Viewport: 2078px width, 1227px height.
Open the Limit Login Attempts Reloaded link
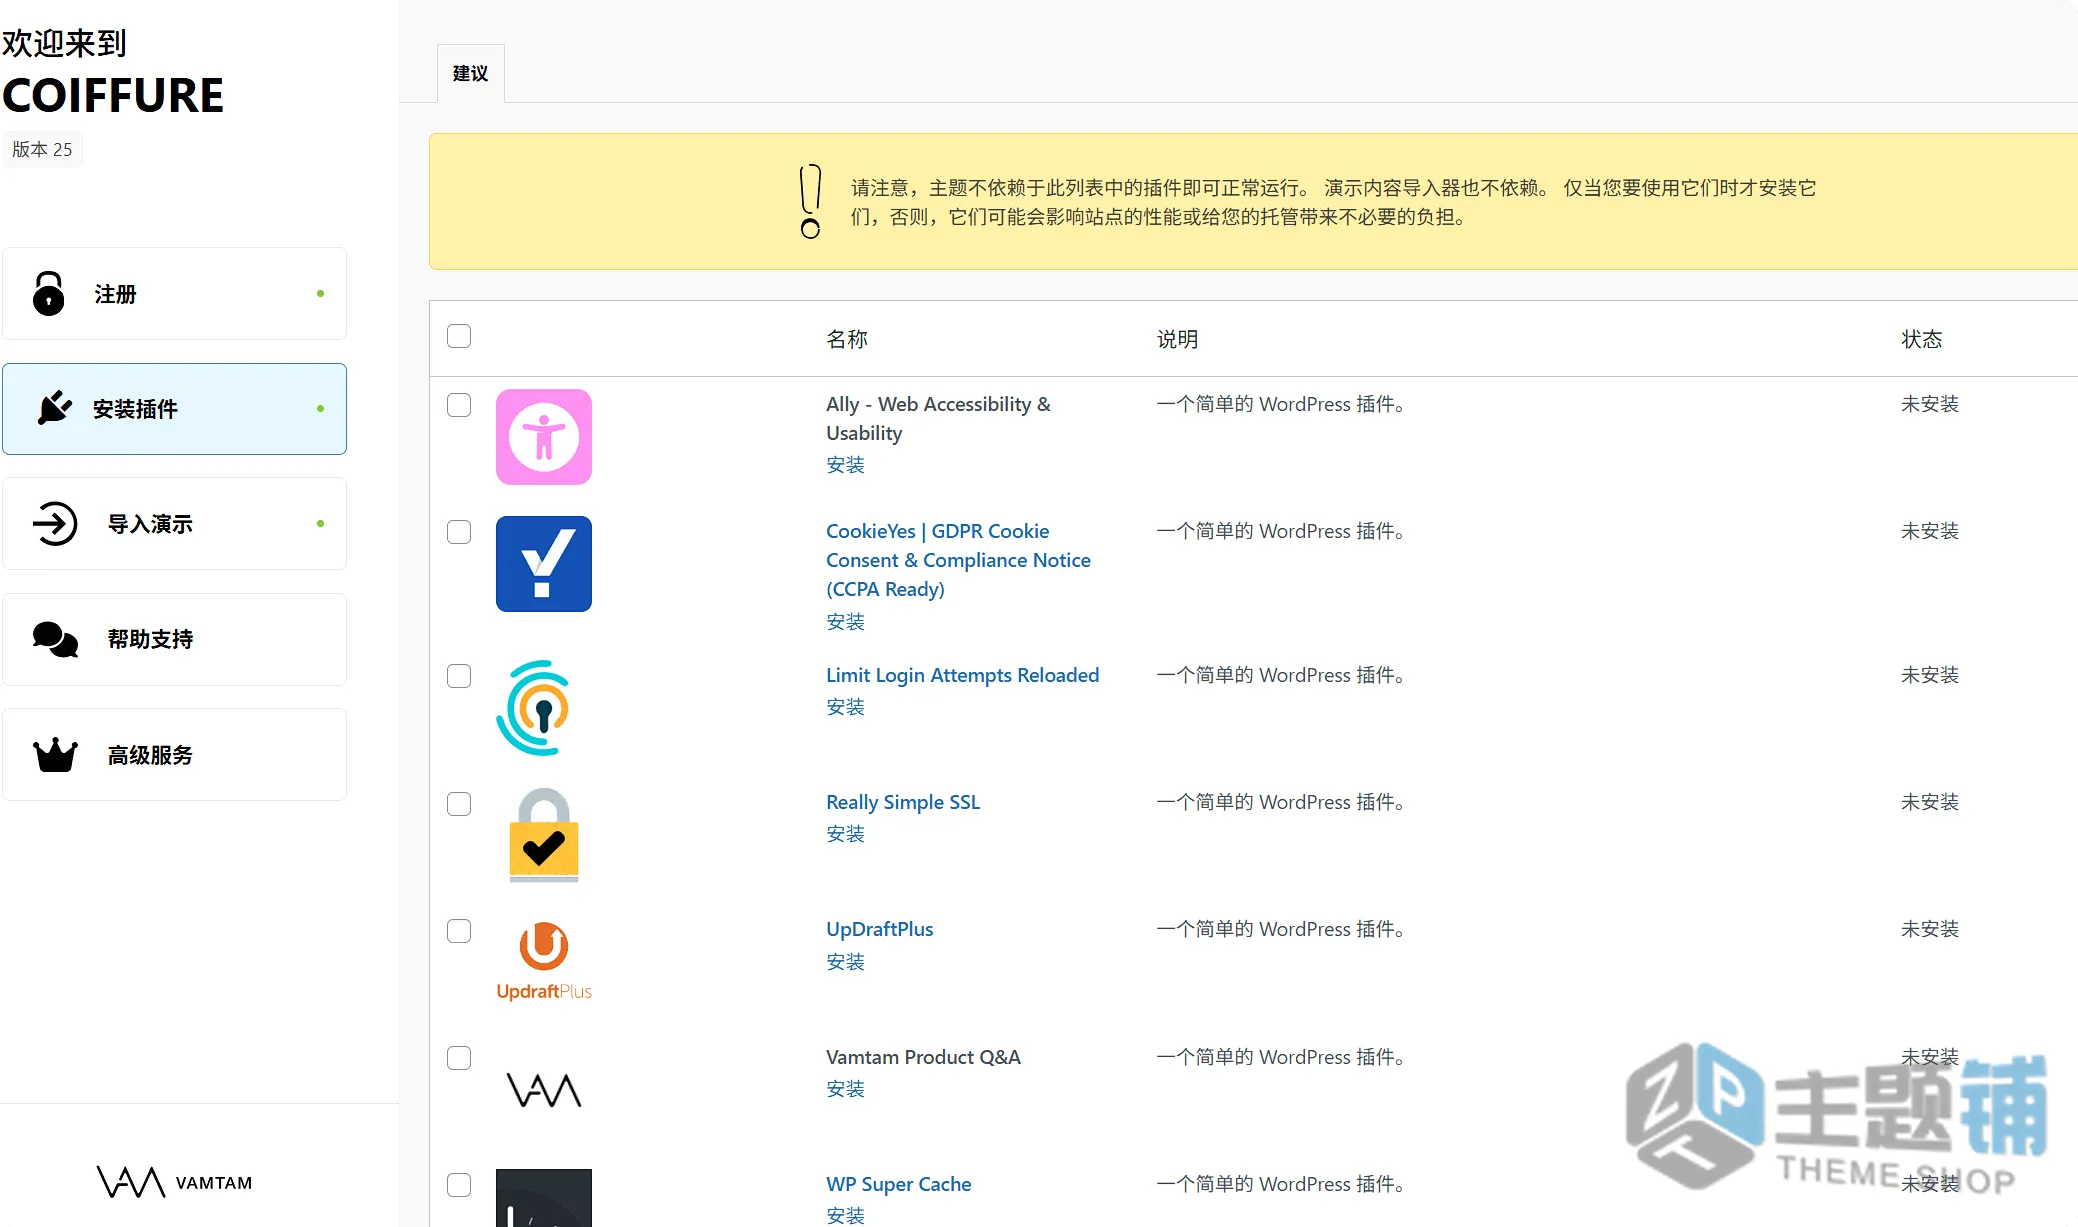962,675
